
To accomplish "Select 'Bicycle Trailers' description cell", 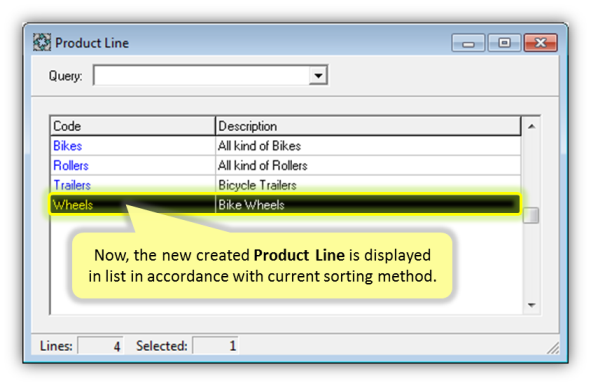I will coord(368,185).
